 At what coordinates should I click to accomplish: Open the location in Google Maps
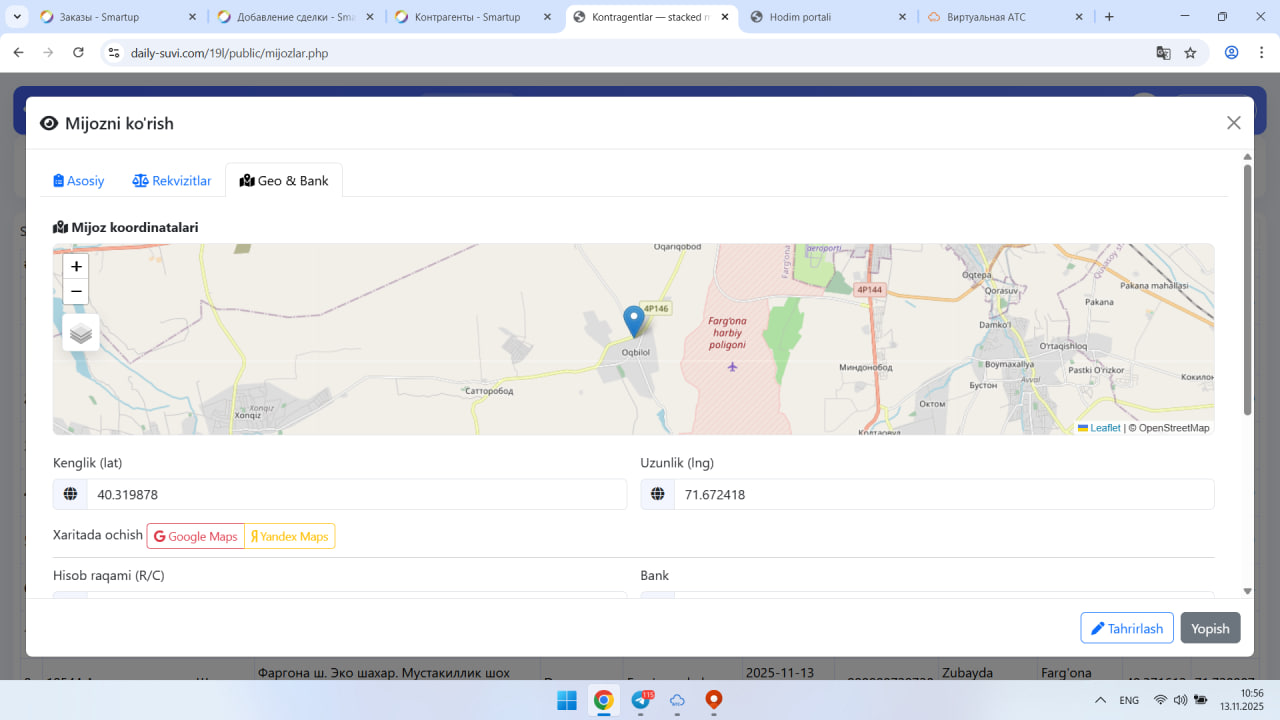click(x=196, y=536)
